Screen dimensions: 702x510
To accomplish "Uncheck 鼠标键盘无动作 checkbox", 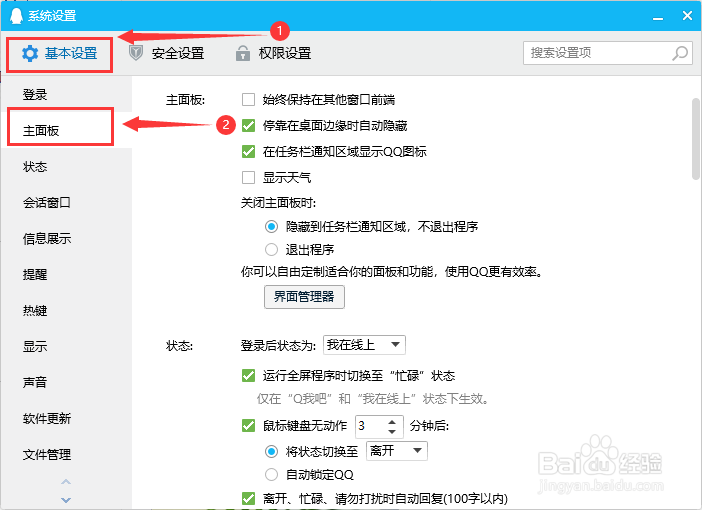I will (x=248, y=425).
